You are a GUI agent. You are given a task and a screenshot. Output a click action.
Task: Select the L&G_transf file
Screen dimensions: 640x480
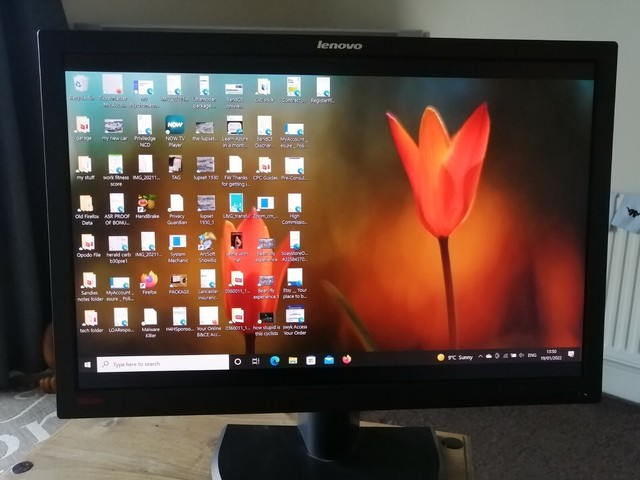[x=236, y=206]
